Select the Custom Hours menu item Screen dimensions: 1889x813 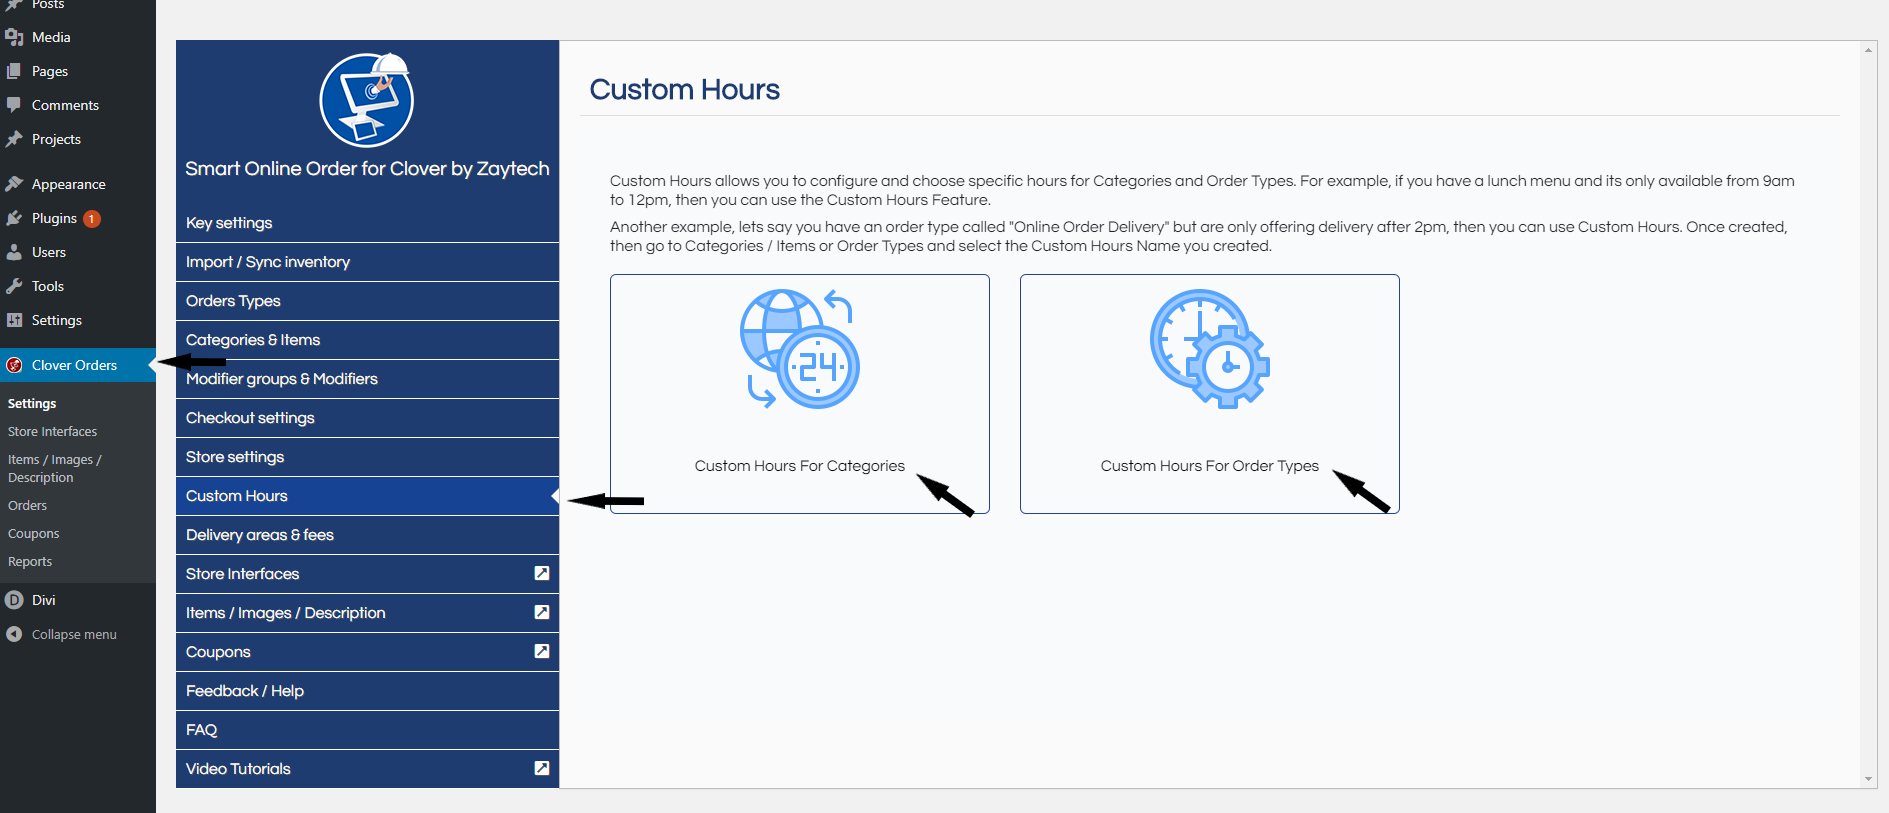coord(367,496)
